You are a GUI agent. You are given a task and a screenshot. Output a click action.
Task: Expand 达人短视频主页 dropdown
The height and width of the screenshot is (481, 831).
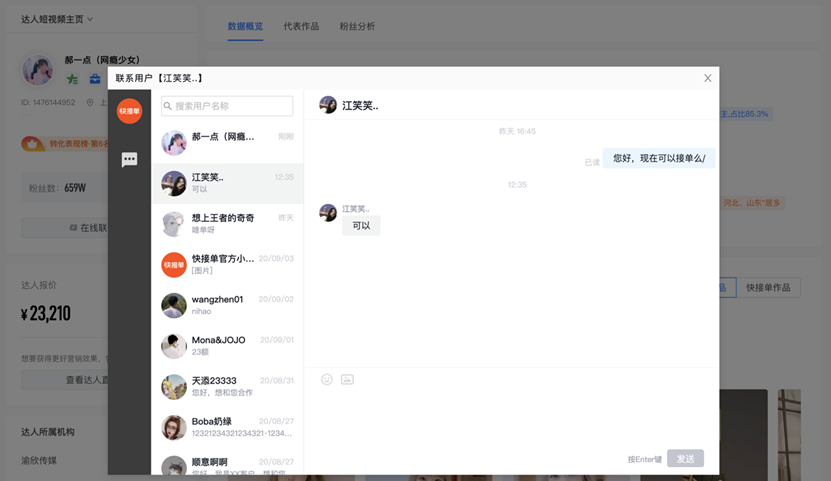(57, 19)
